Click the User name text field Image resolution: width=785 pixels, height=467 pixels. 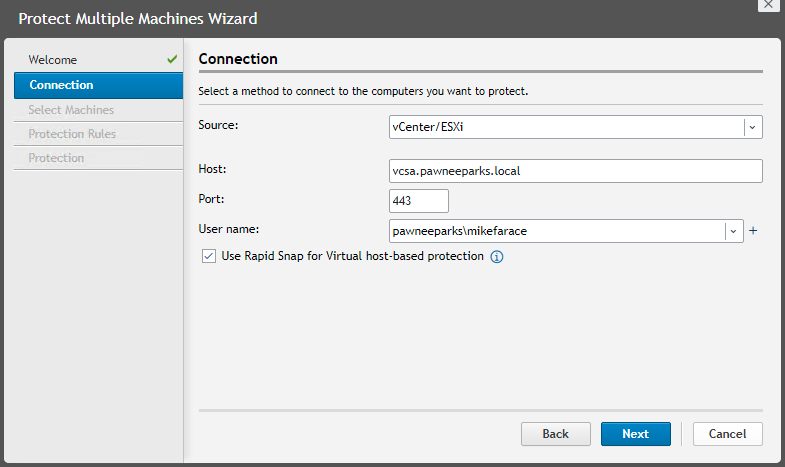pyautogui.click(x=557, y=231)
